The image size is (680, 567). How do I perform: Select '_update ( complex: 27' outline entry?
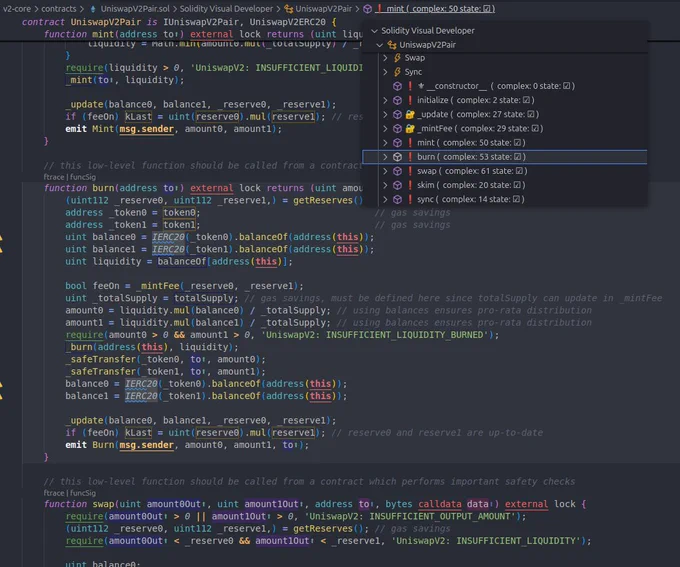tap(478, 115)
